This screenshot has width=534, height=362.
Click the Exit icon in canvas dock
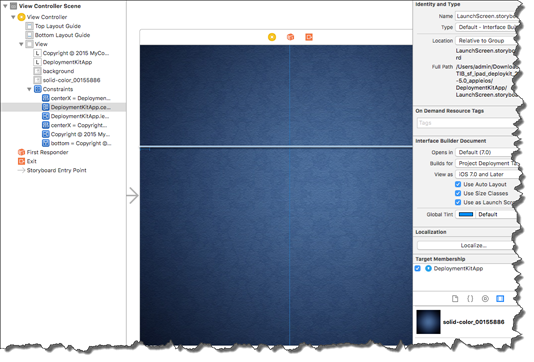point(309,37)
